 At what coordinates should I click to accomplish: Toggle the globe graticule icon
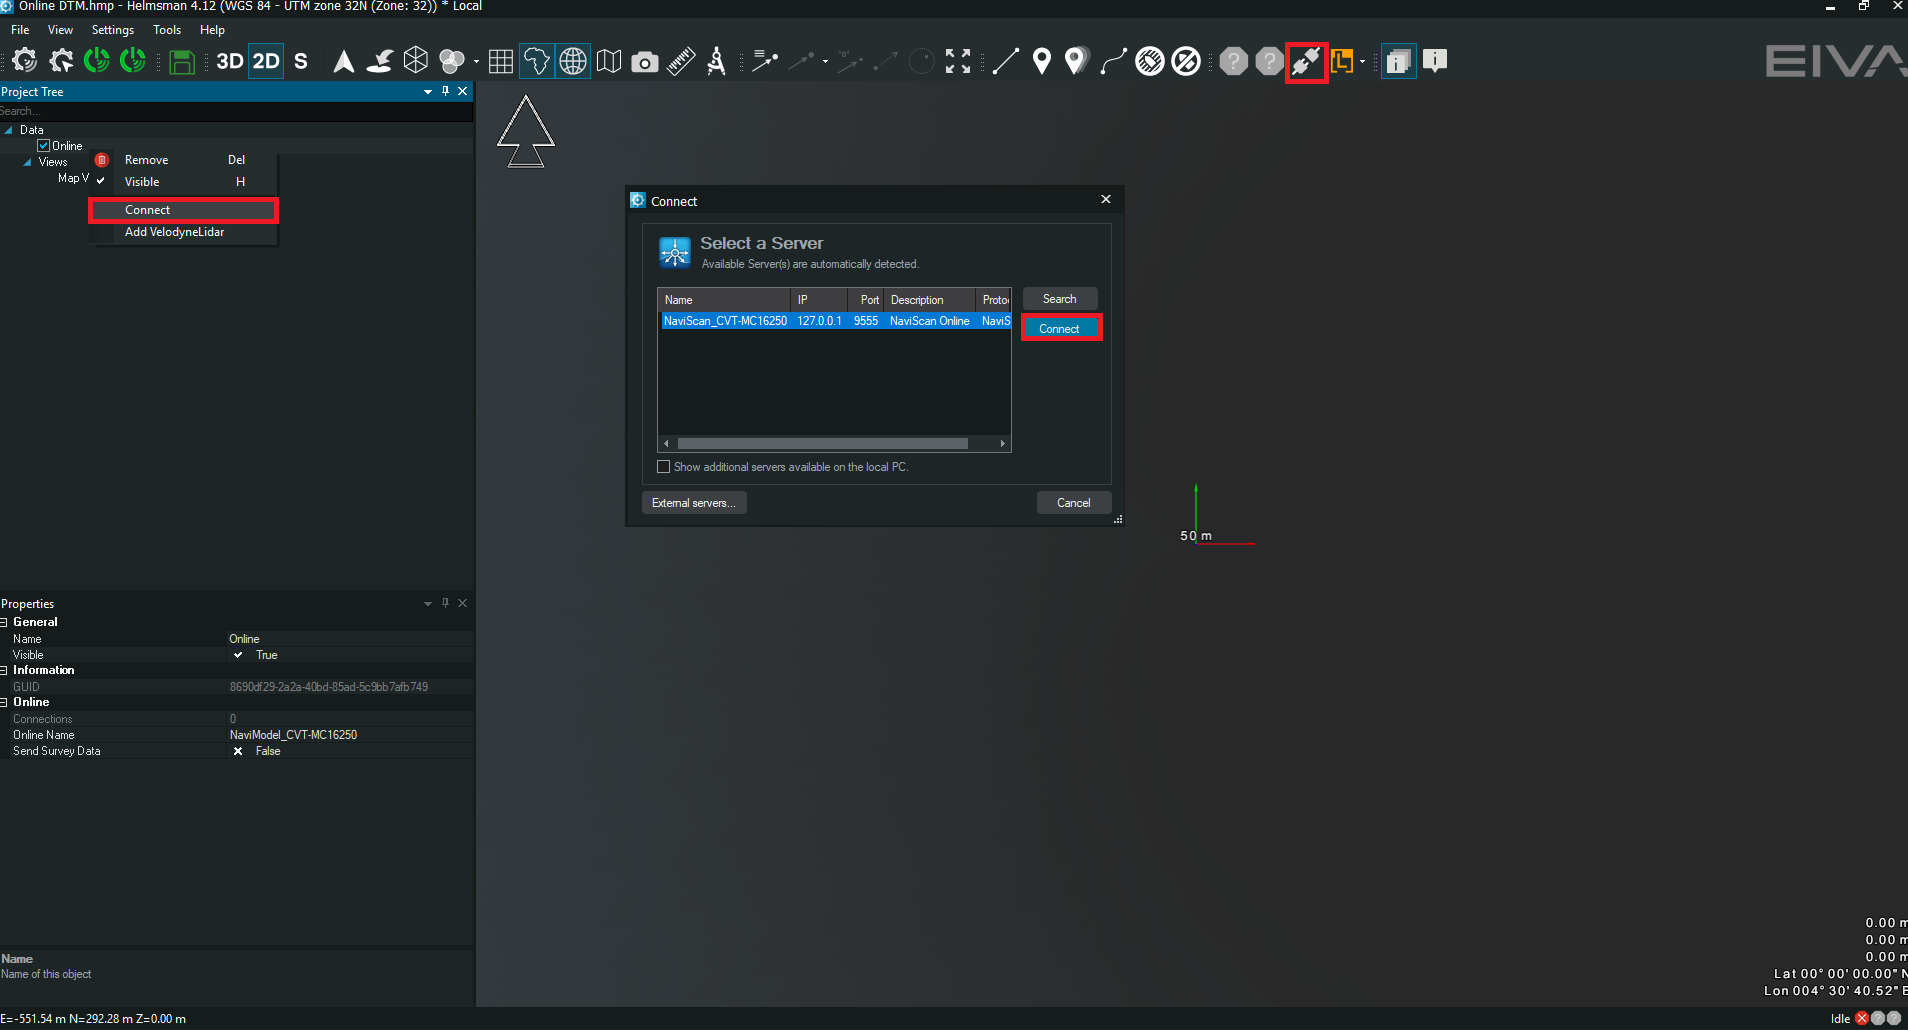click(x=573, y=61)
